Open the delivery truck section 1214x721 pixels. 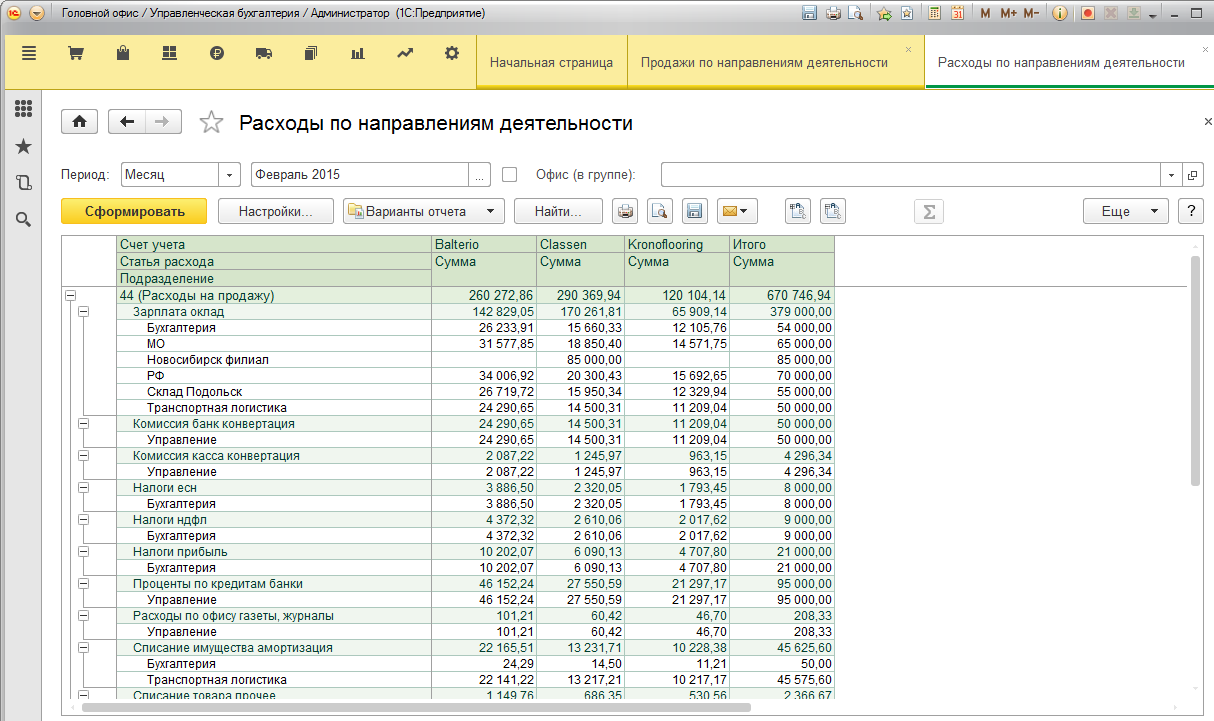pyautogui.click(x=264, y=54)
